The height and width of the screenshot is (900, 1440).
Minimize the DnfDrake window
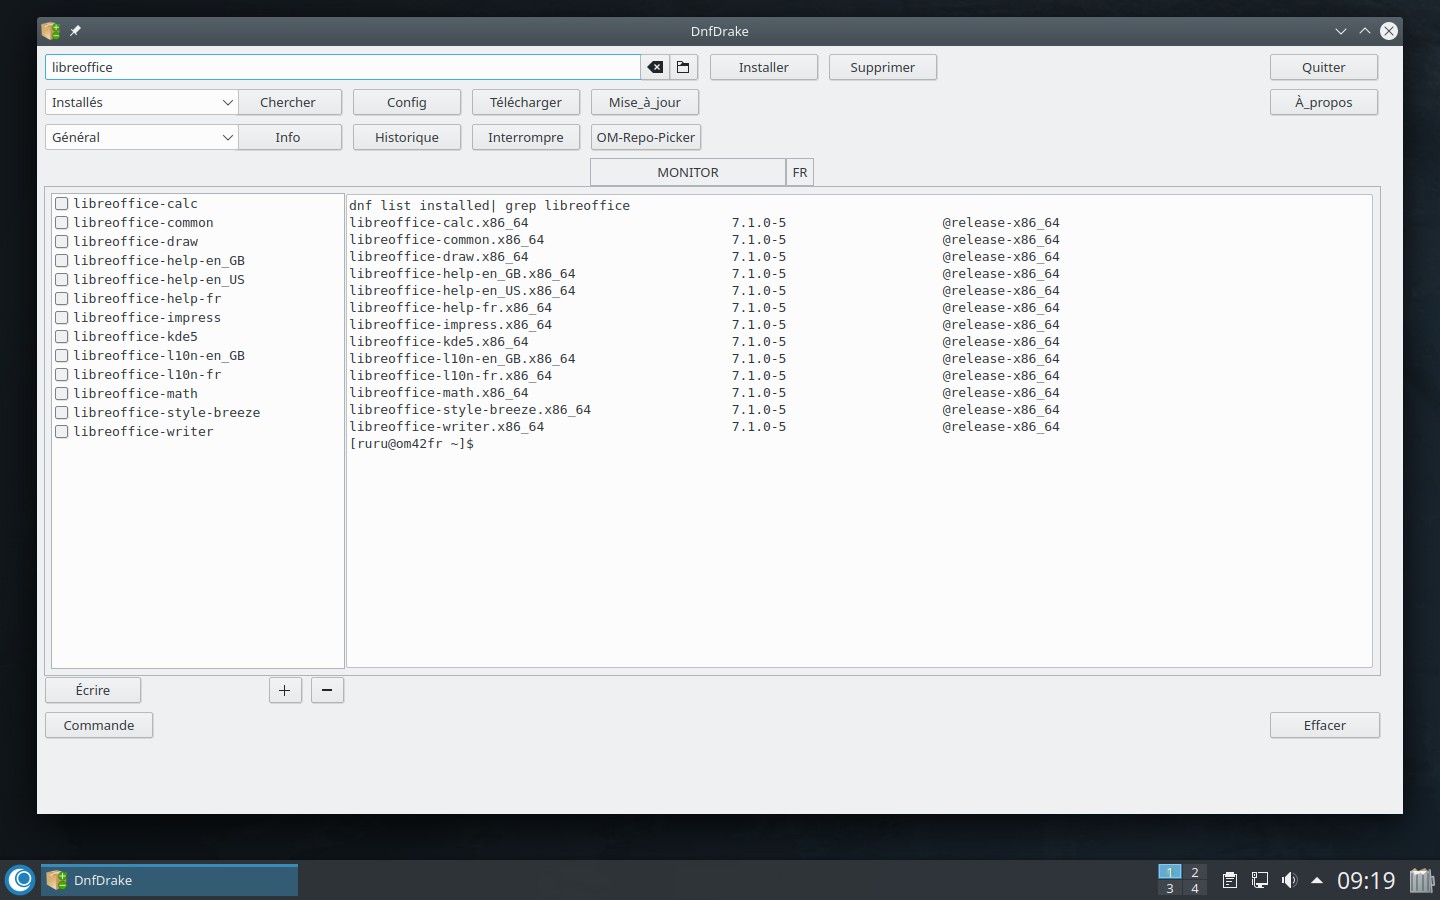(x=1341, y=31)
